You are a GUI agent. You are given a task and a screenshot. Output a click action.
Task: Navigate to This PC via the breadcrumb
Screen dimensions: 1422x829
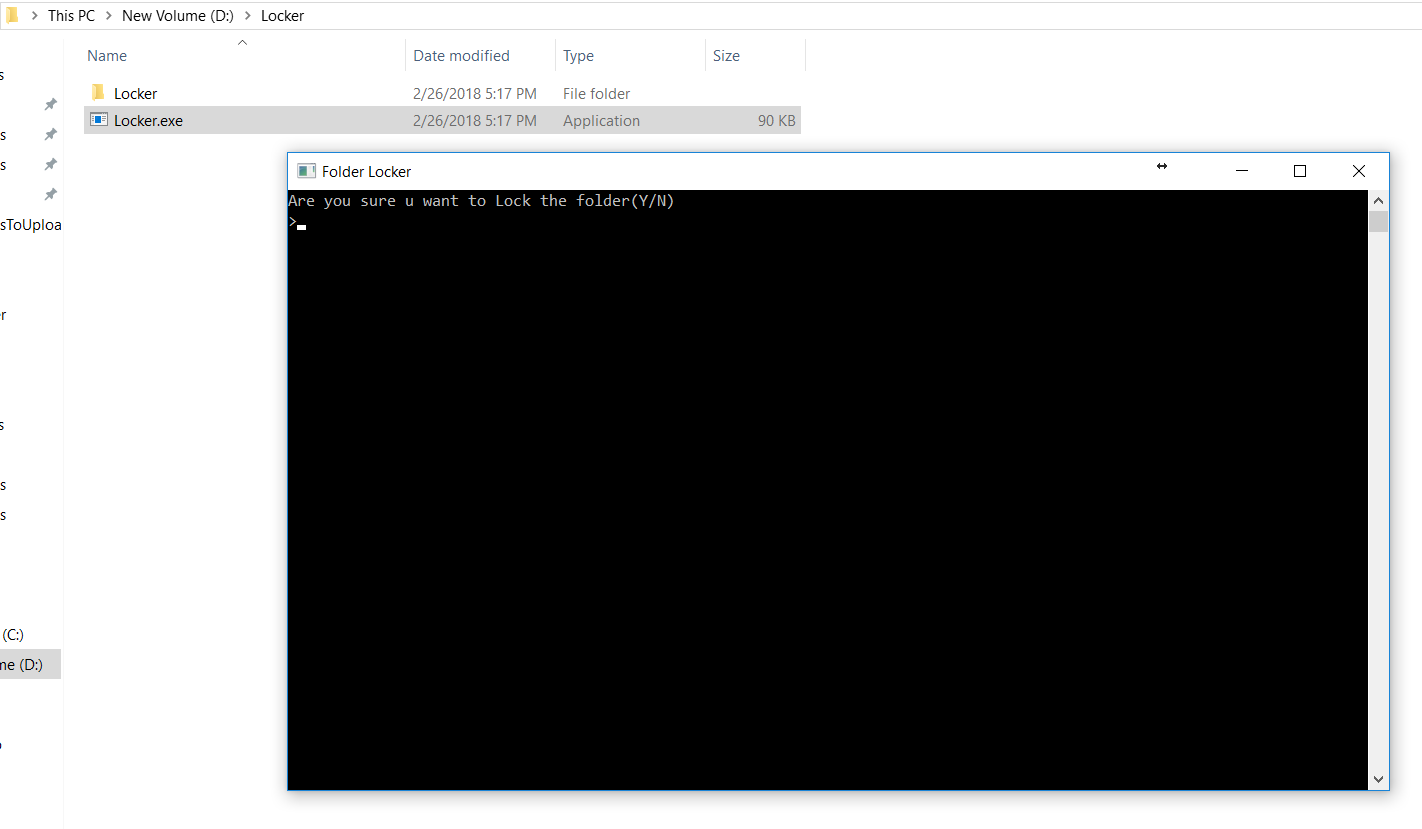(71, 15)
